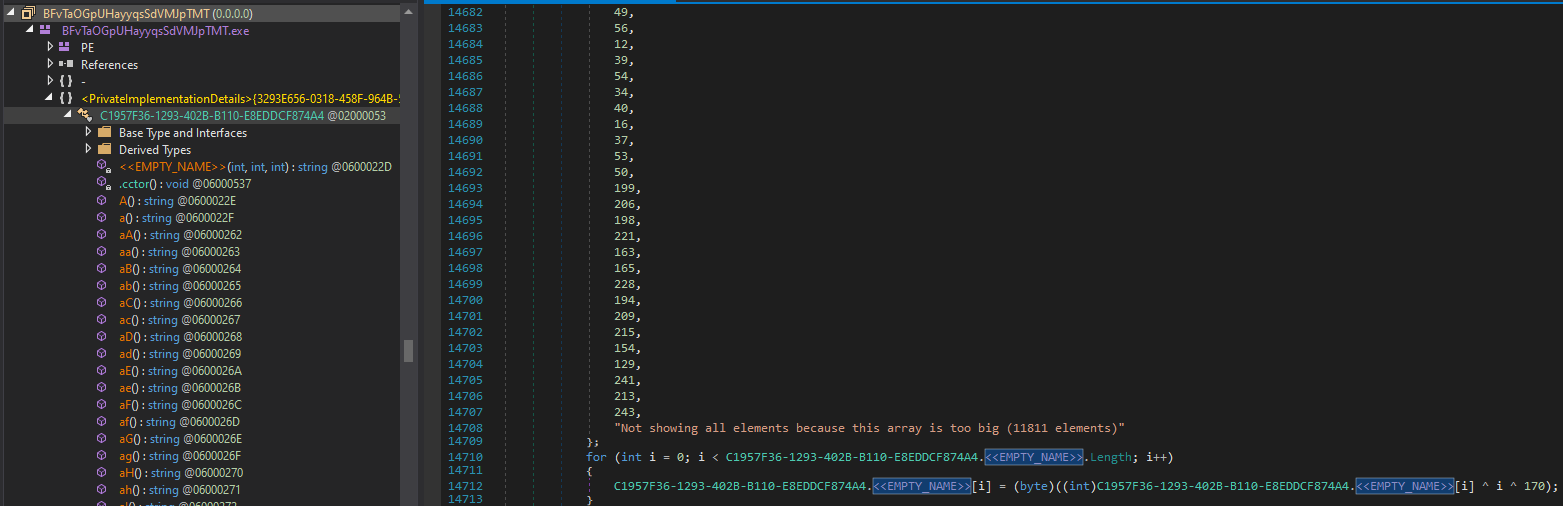Click line number 14710 in the gutter

tap(465, 457)
